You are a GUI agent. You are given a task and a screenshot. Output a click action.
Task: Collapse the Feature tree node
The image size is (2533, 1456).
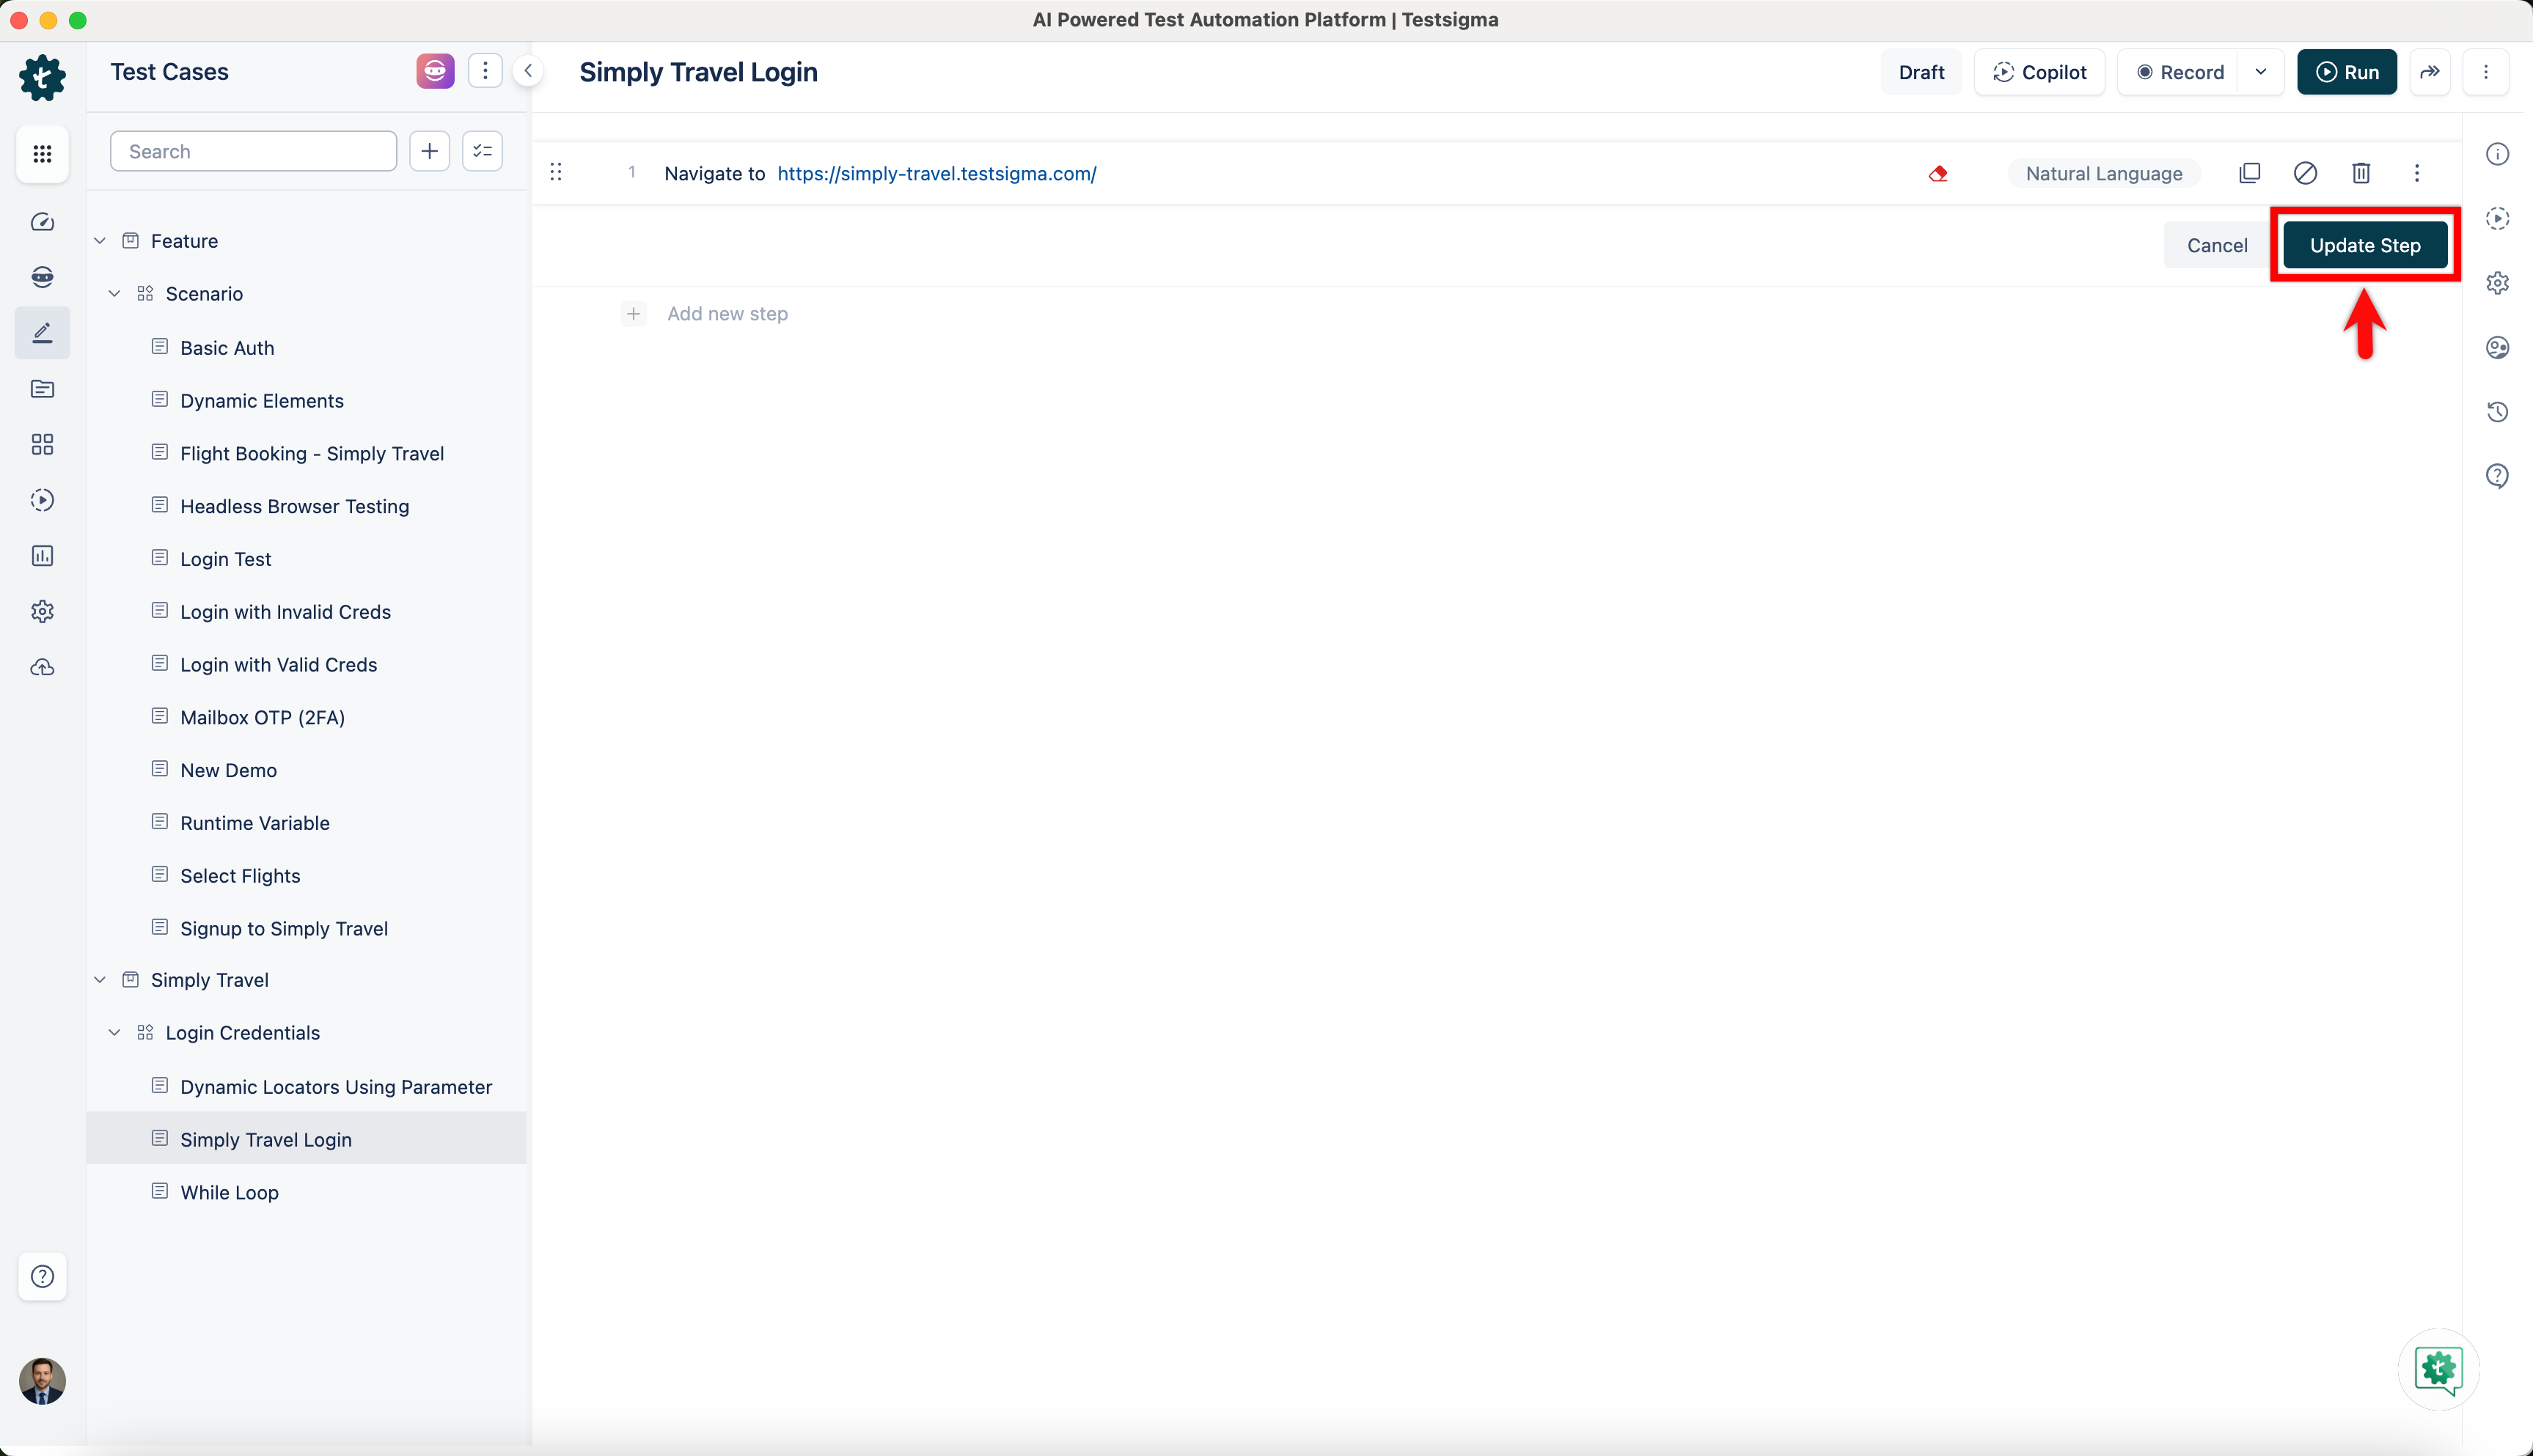[100, 241]
